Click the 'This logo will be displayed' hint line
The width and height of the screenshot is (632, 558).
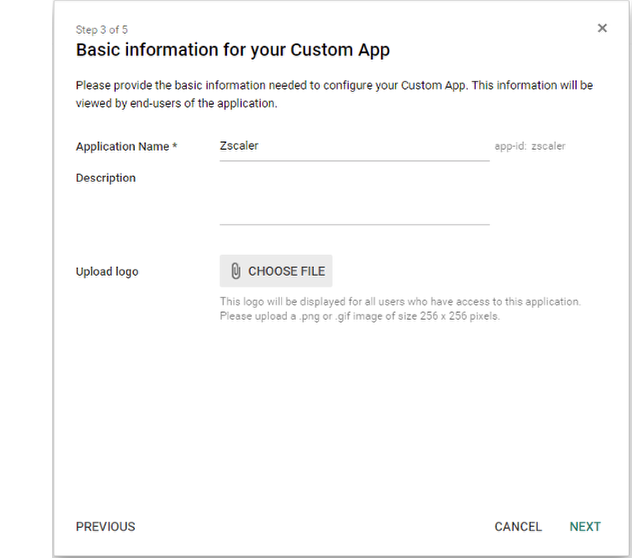400,302
